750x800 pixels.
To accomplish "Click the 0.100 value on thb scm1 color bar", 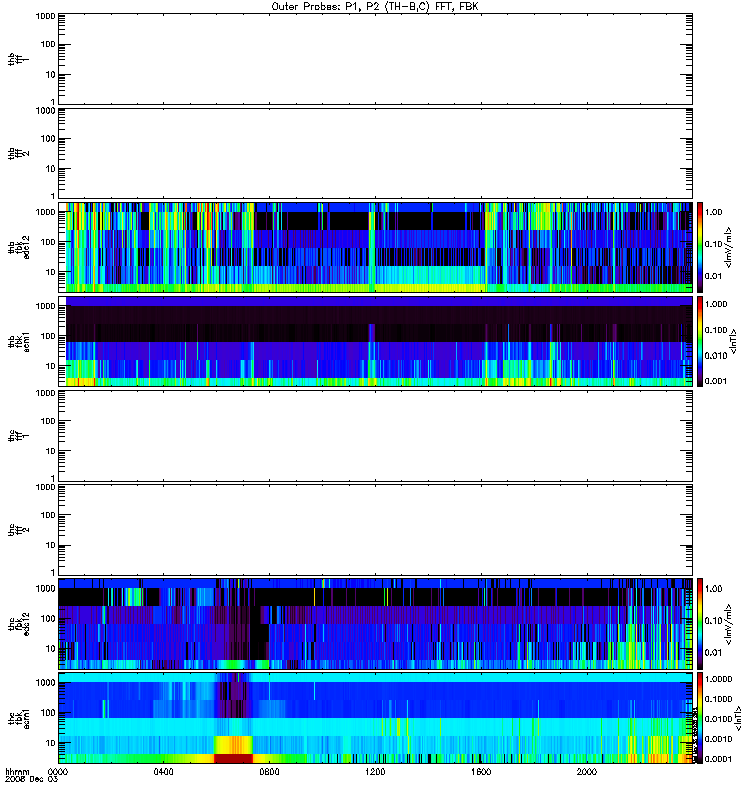I will 716,330.
